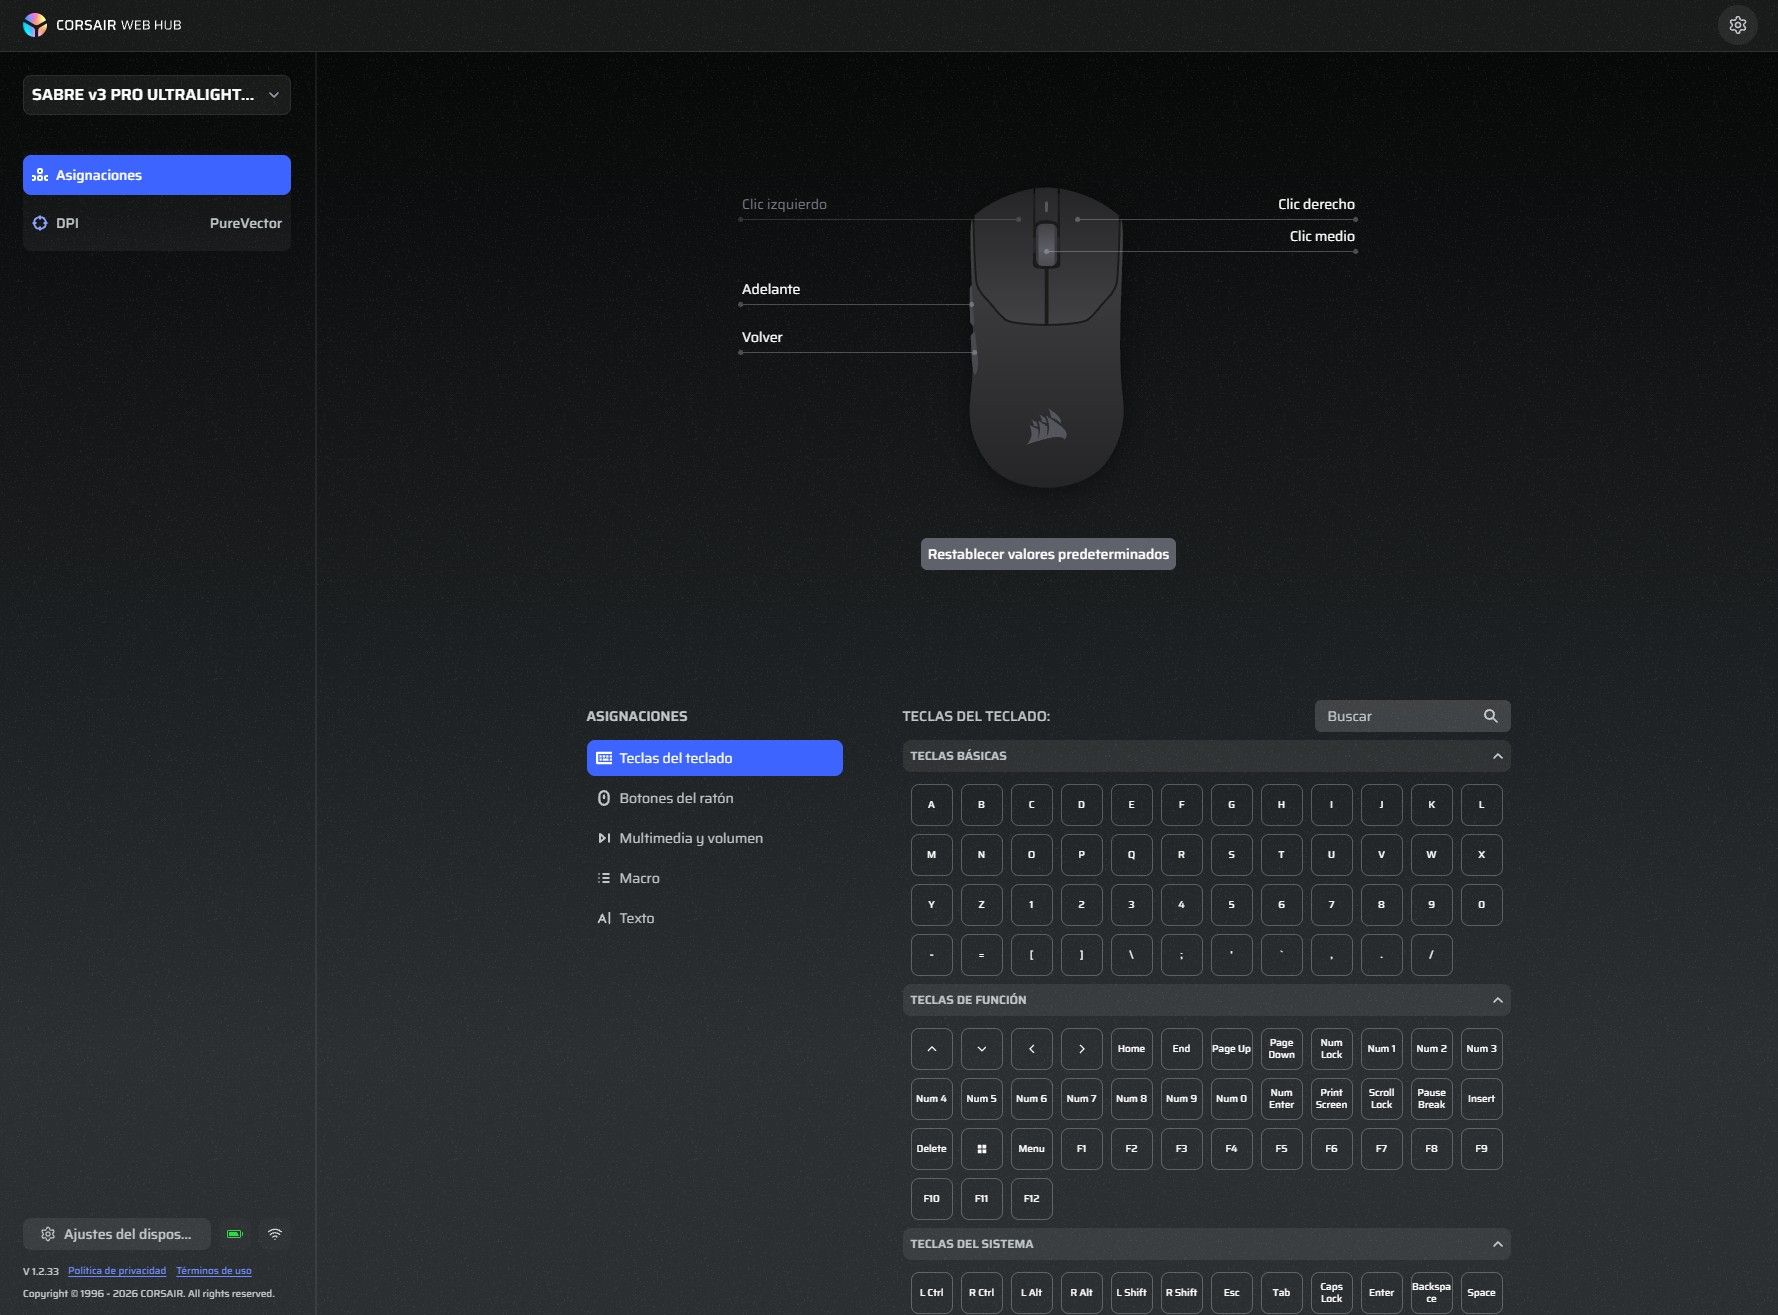Click Restablecer valores predeterminados button

[1048, 554]
